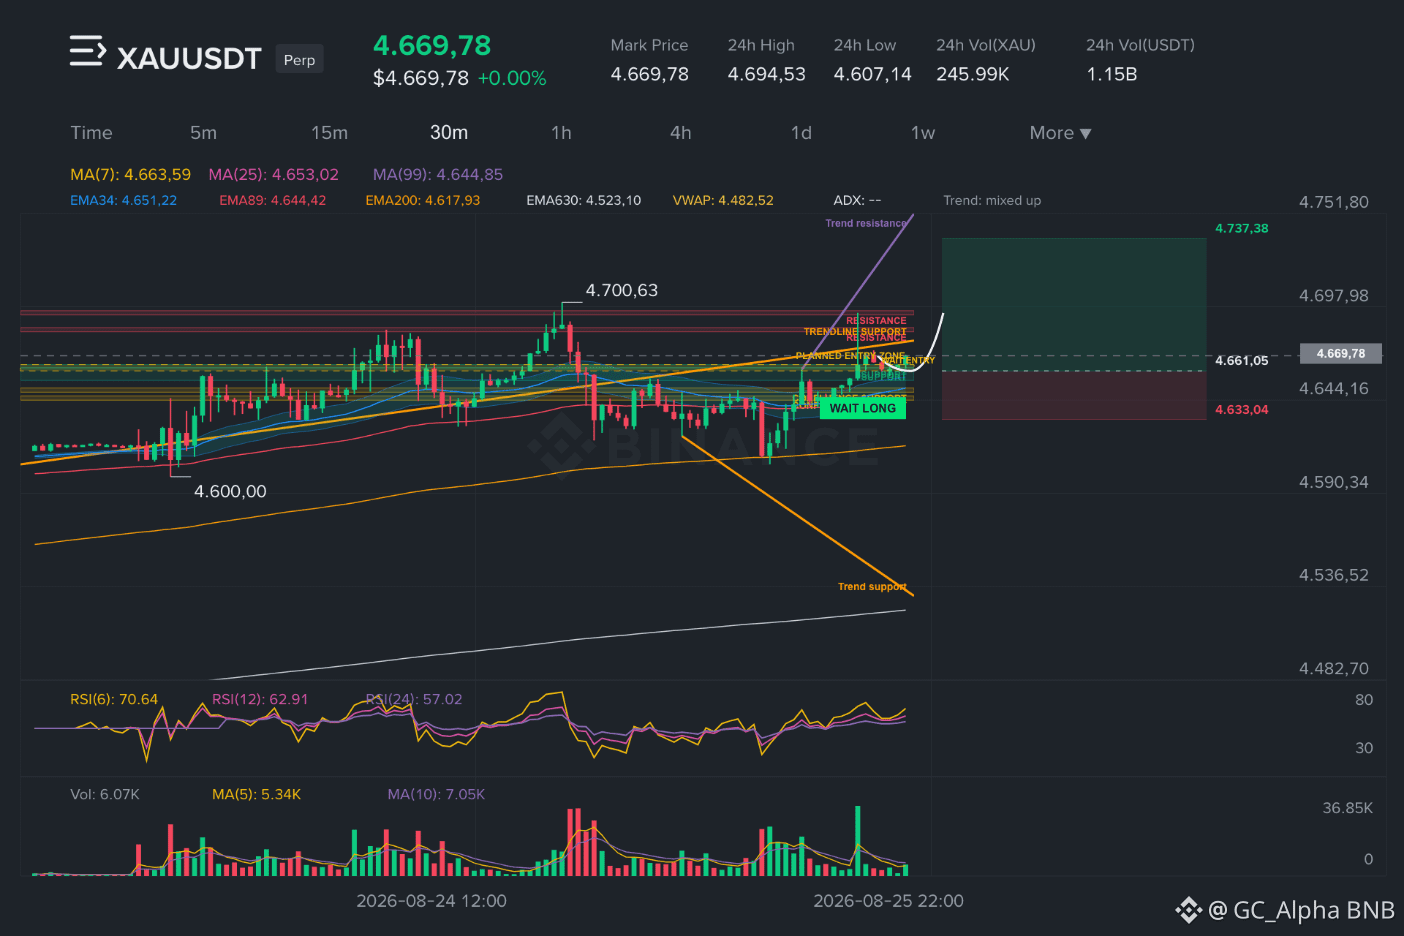
Task: Click the 2026-08-24 12:00 time axis label
Action: [432, 901]
